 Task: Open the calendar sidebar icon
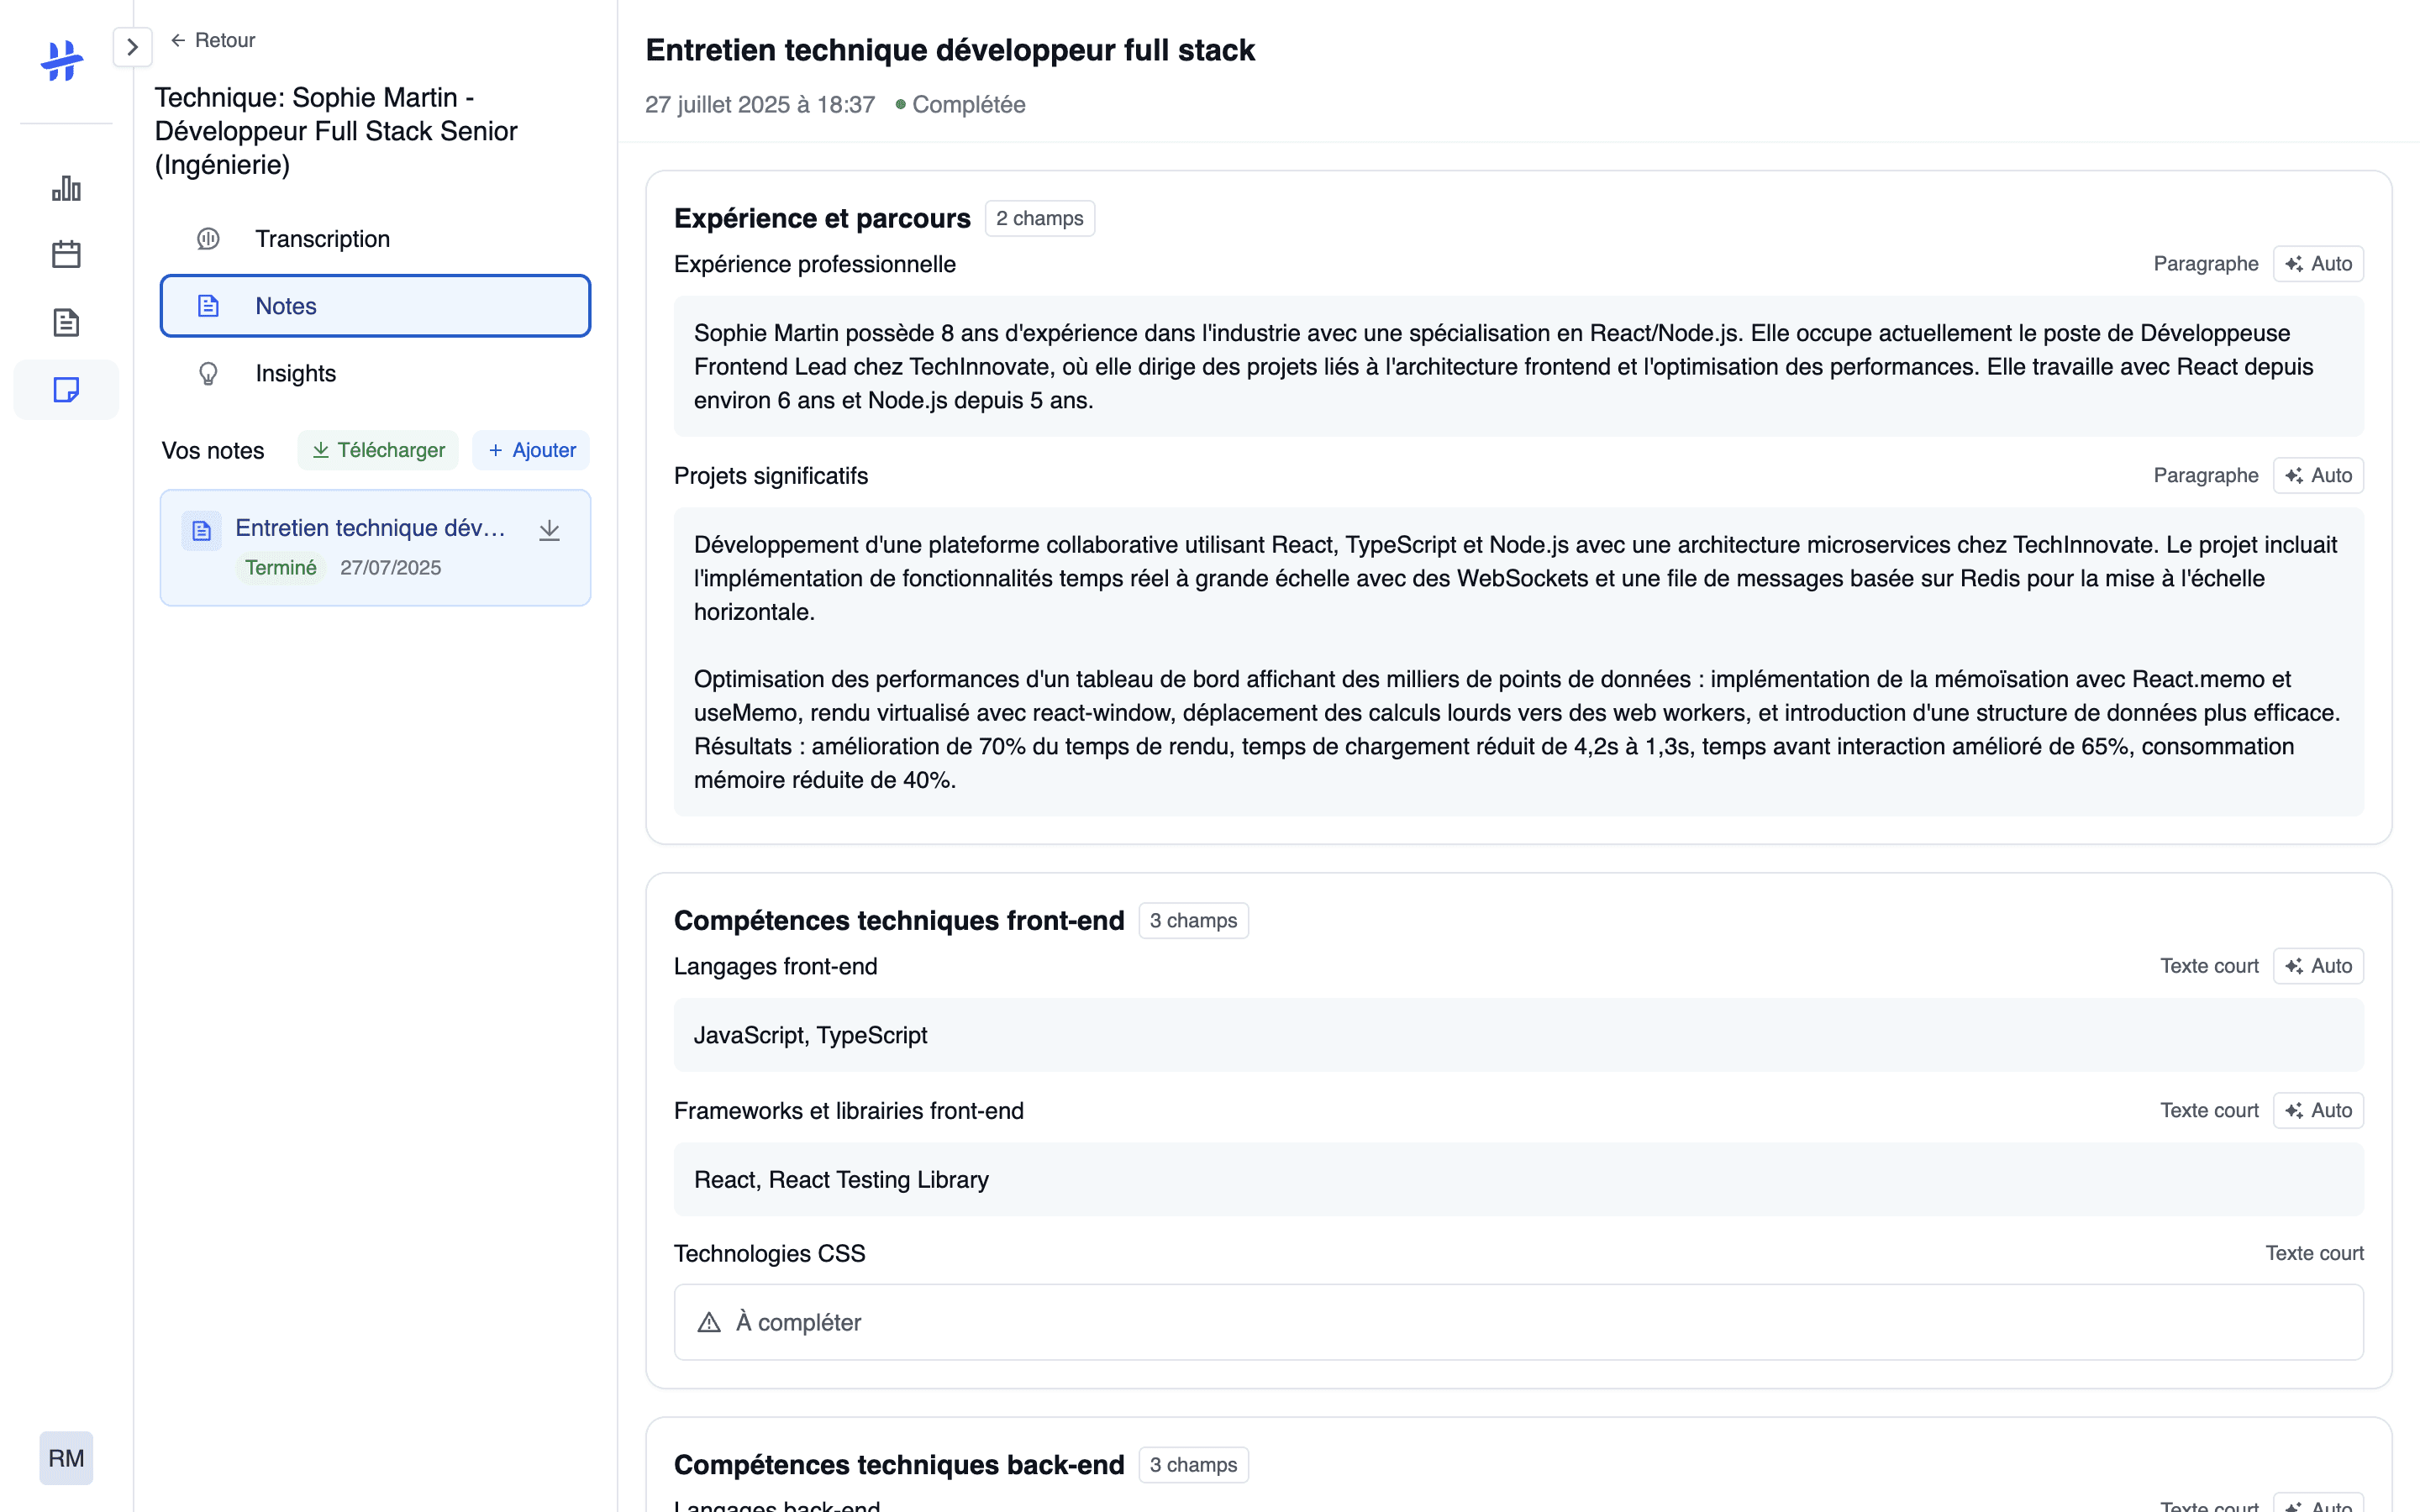click(66, 254)
